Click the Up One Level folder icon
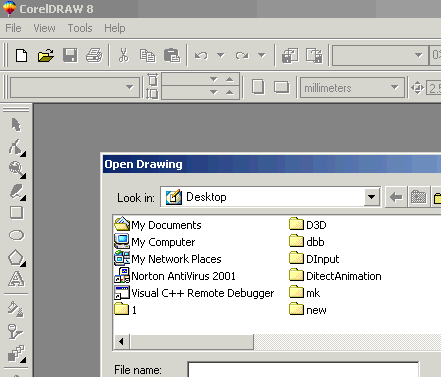 (x=418, y=197)
